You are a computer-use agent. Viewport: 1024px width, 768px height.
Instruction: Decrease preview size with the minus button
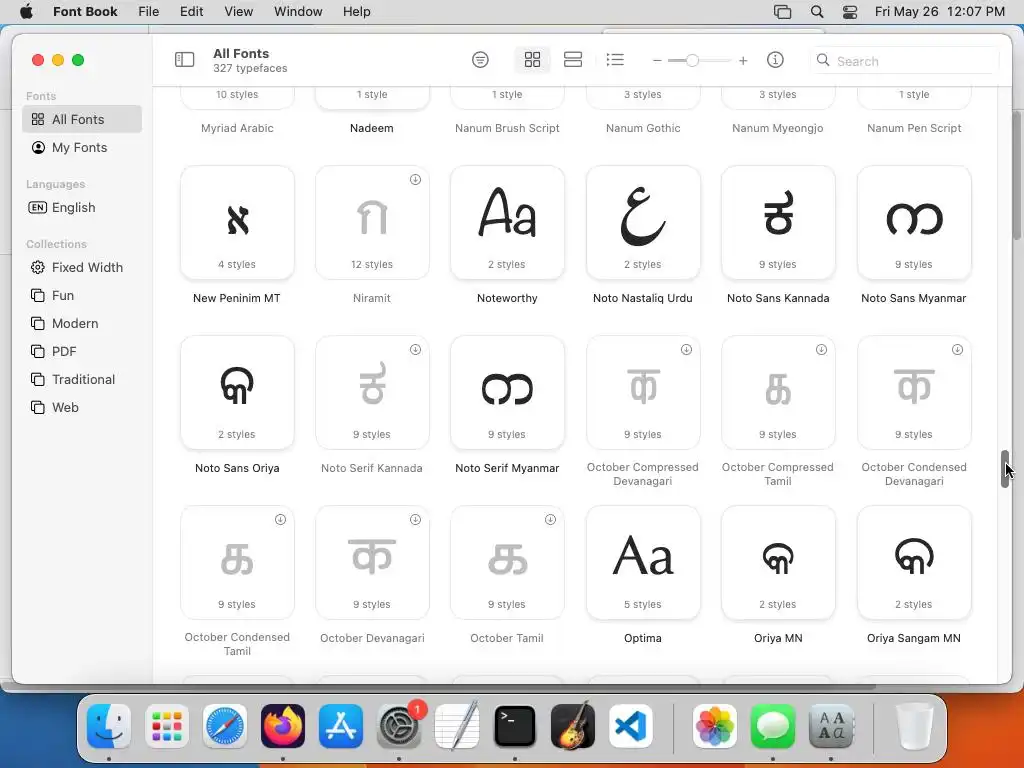click(657, 61)
